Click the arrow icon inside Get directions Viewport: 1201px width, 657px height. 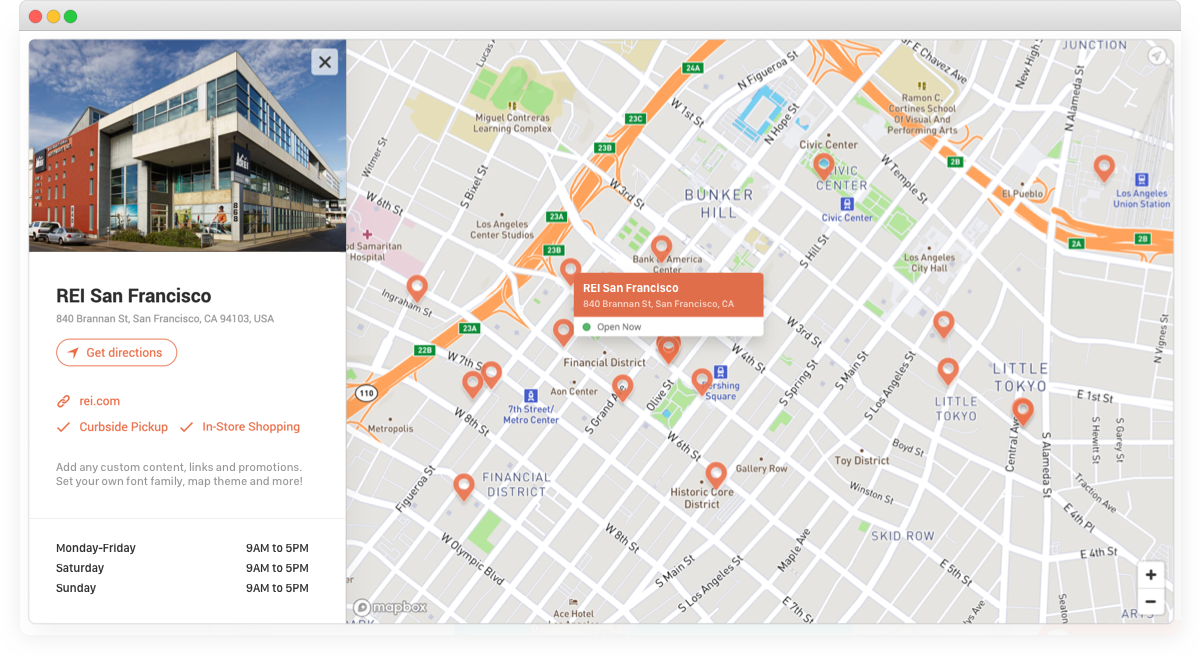click(x=73, y=353)
